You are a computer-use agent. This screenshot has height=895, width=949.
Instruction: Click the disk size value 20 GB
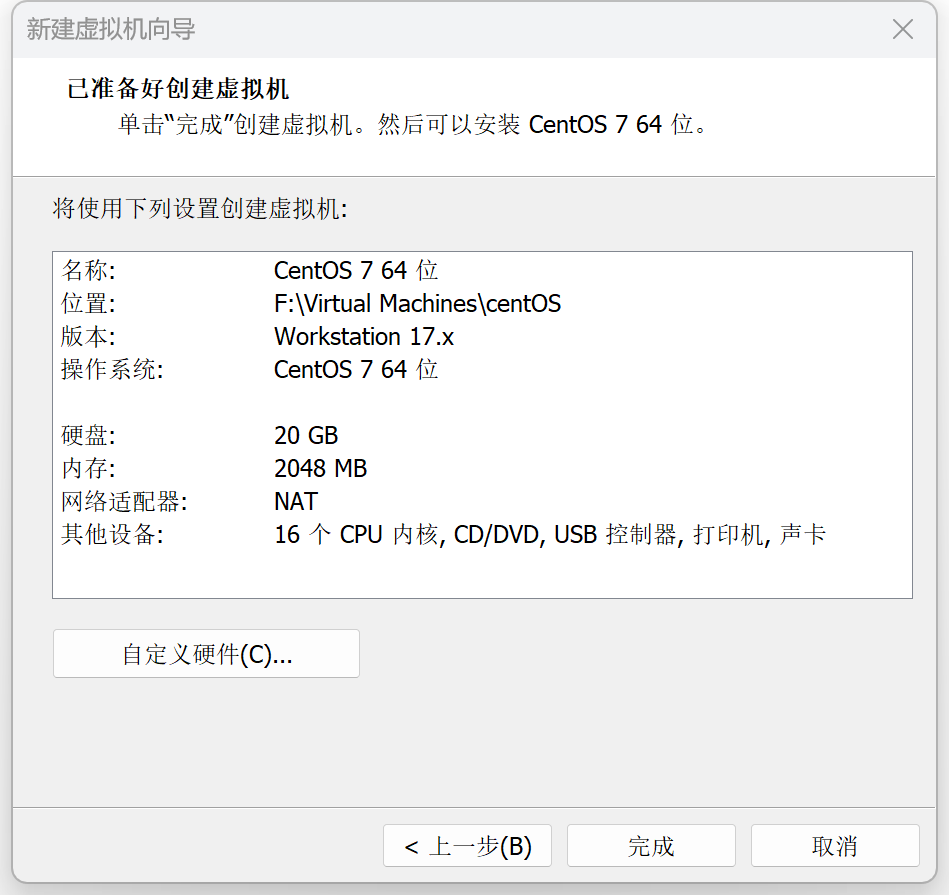tap(306, 436)
